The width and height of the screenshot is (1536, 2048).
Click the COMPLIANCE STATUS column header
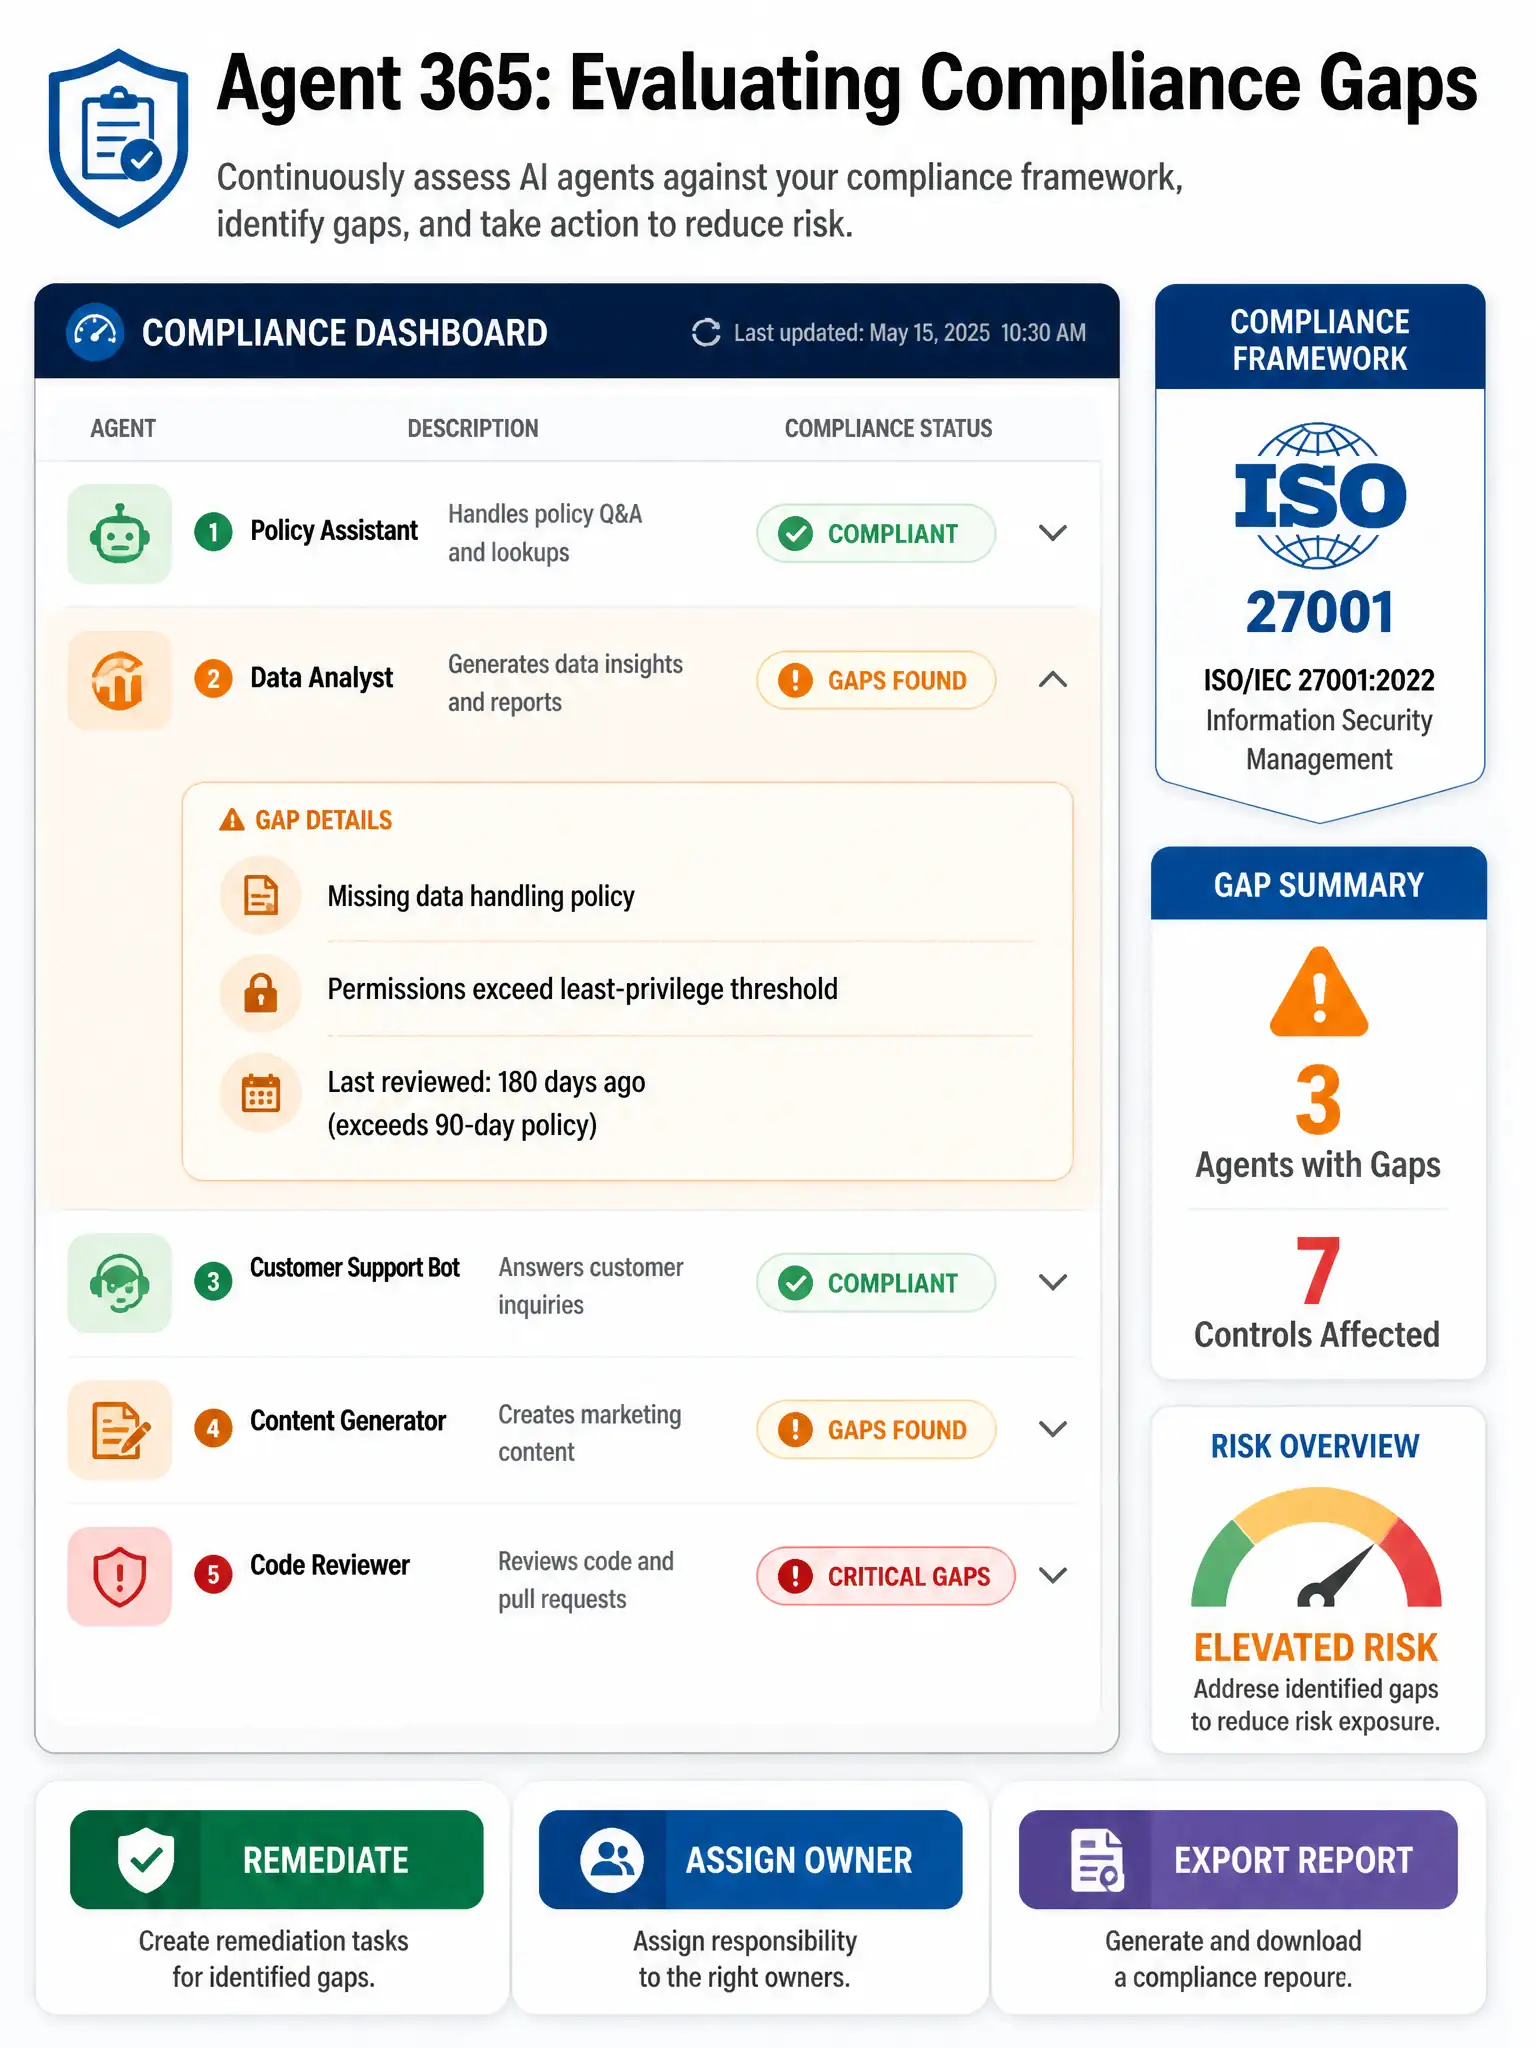pos(889,429)
